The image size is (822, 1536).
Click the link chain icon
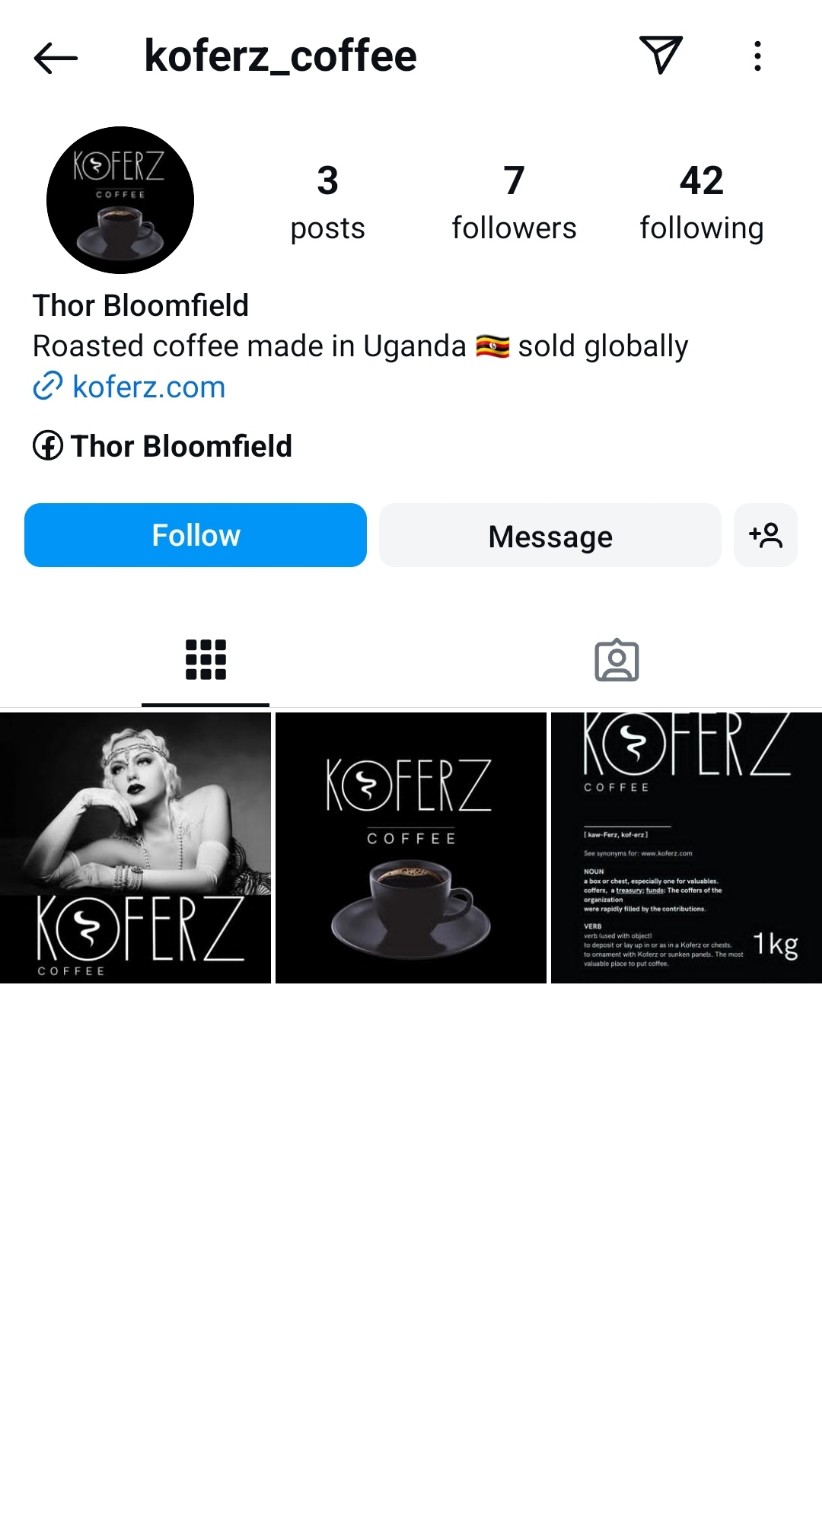click(x=48, y=386)
